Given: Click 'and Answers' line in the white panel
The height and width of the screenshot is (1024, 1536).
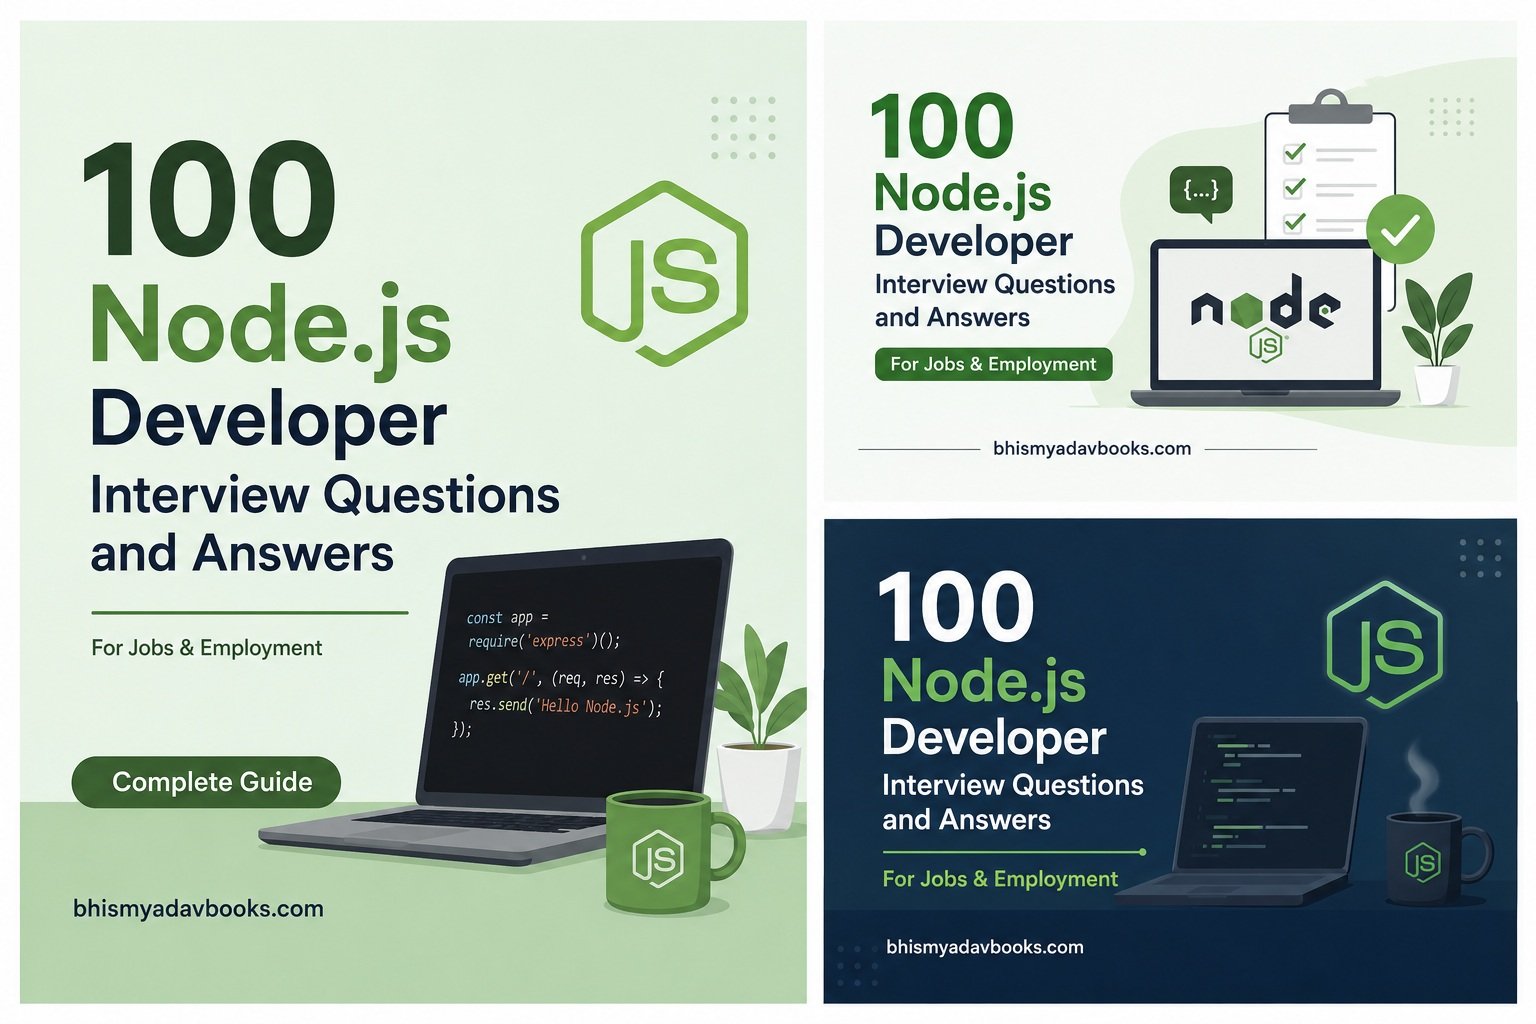Looking at the screenshot, I should click(952, 317).
